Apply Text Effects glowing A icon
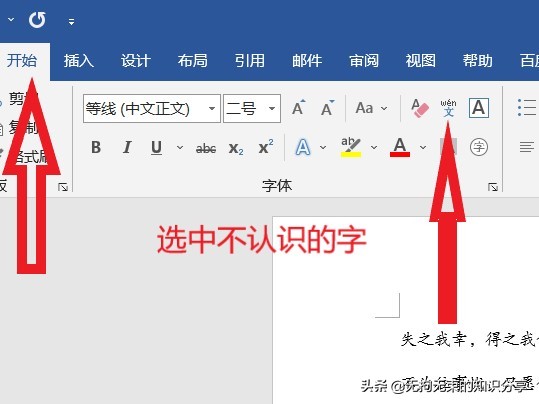 pyautogui.click(x=303, y=147)
